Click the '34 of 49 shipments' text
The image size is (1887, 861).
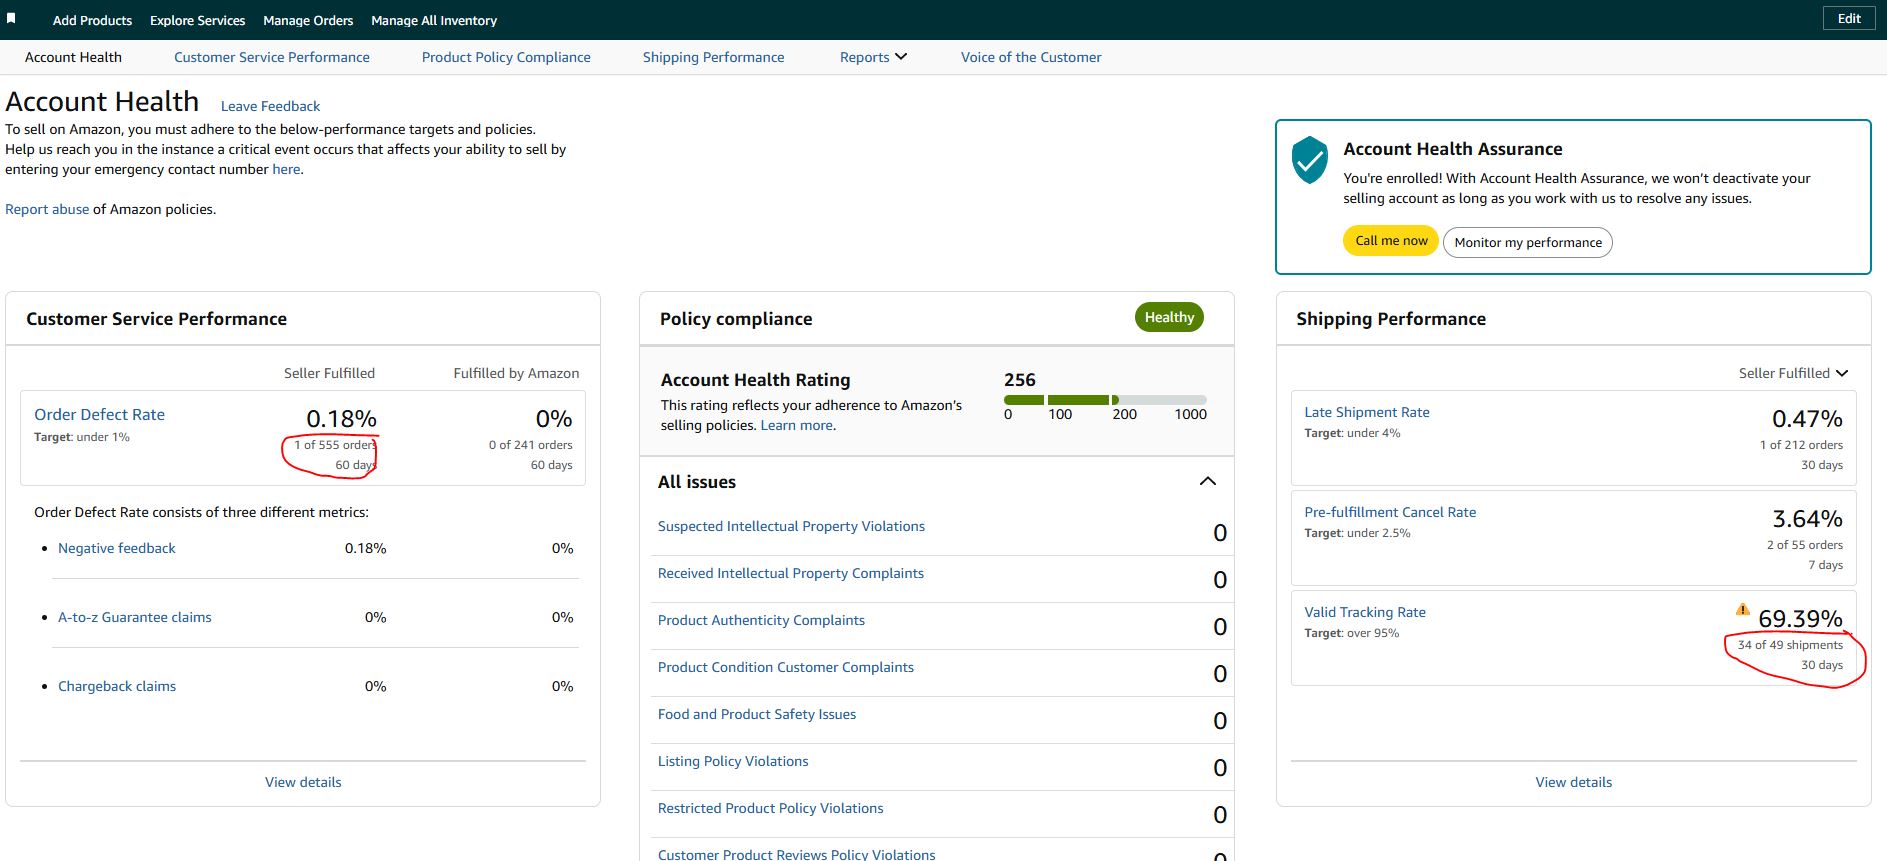(1790, 645)
